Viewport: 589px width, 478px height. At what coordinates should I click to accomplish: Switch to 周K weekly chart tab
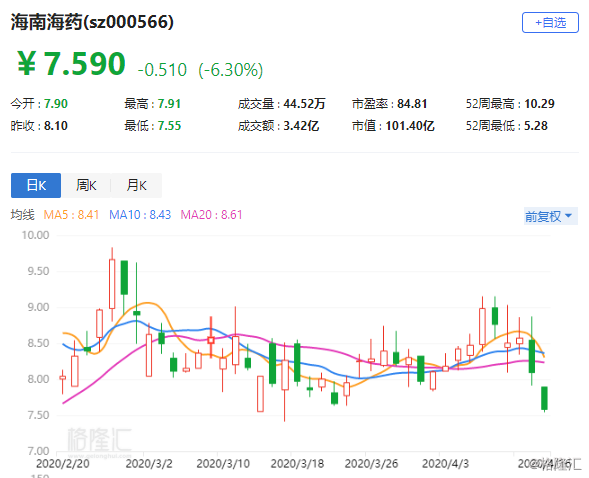click(86, 185)
